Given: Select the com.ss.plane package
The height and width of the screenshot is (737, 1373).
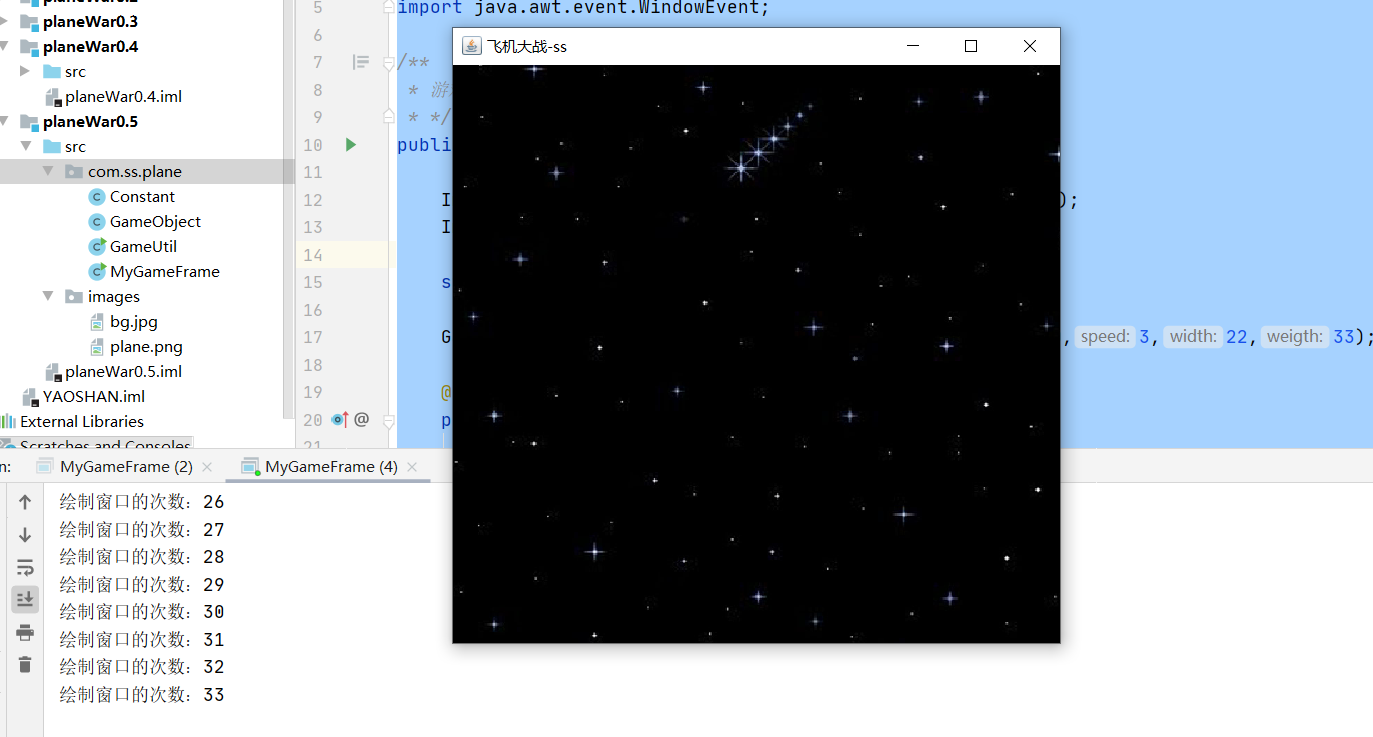Looking at the screenshot, I should (135, 172).
